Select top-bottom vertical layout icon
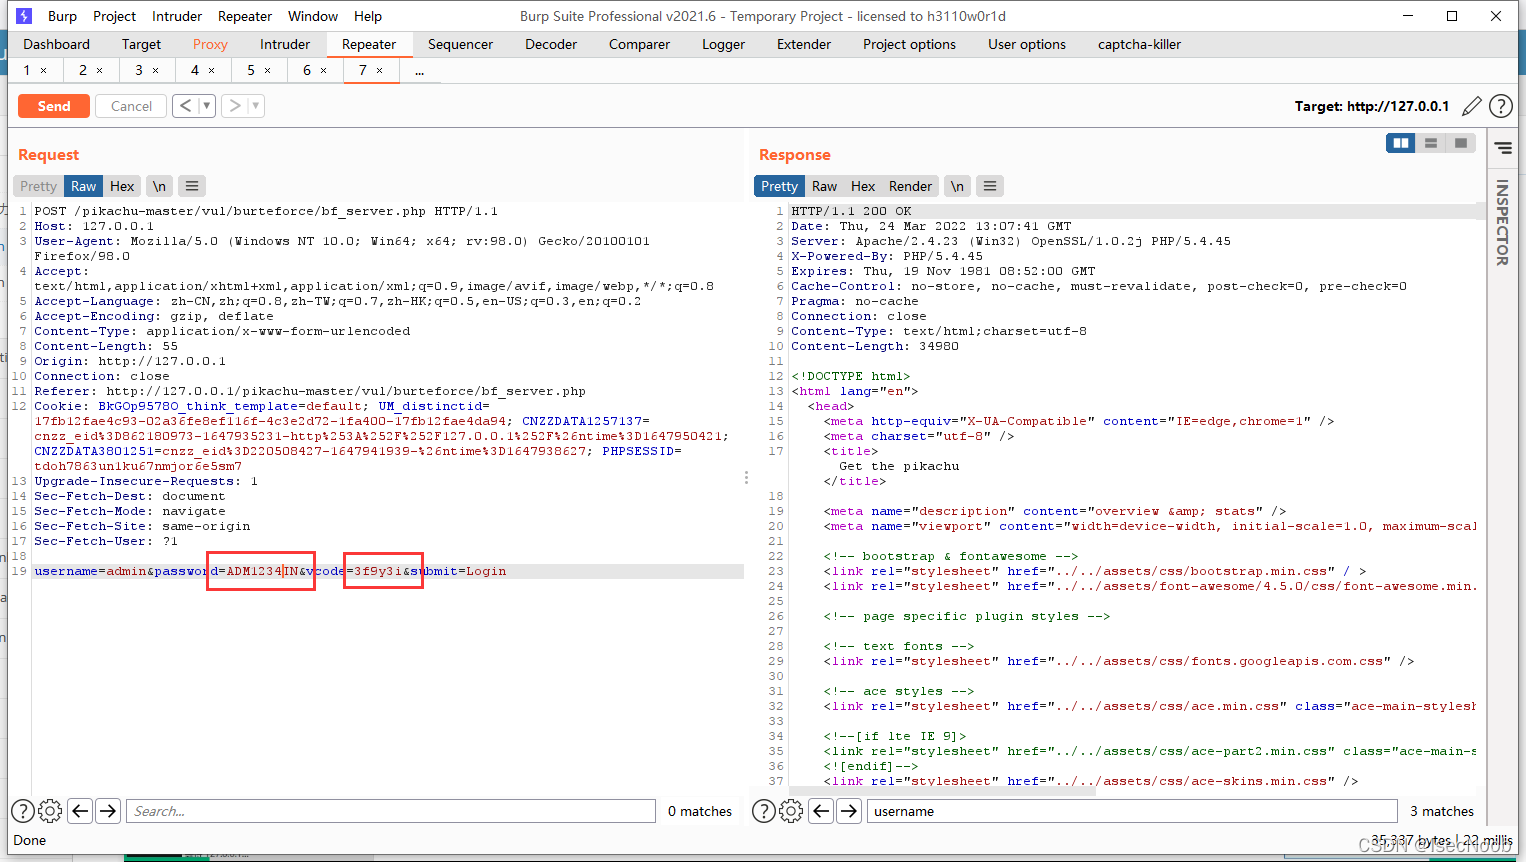The image size is (1526, 862). [1431, 143]
